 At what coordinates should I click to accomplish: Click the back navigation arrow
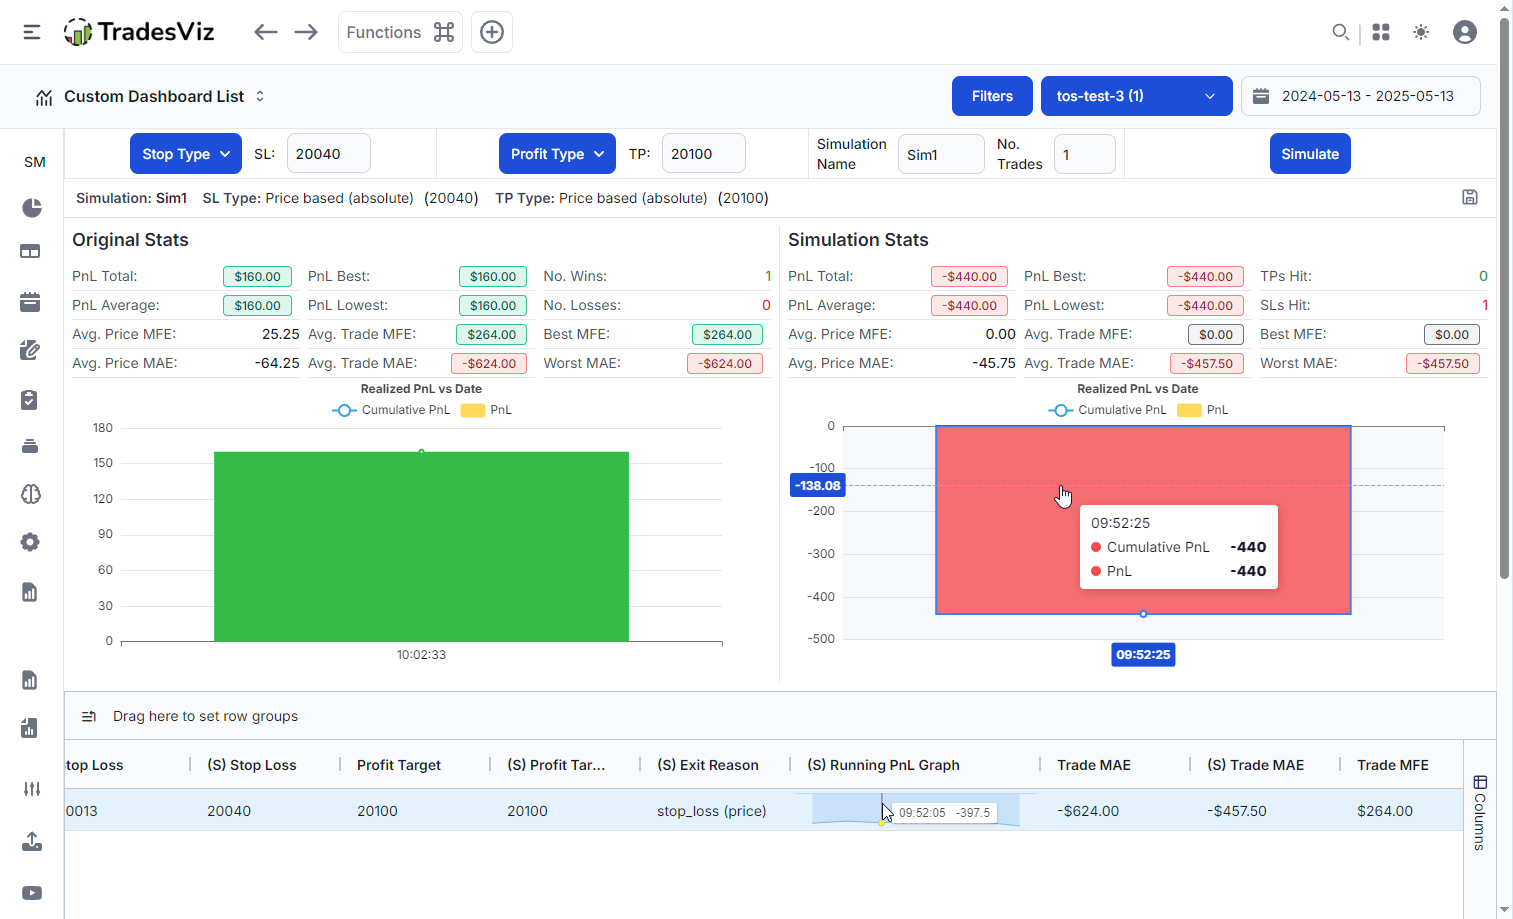(265, 32)
